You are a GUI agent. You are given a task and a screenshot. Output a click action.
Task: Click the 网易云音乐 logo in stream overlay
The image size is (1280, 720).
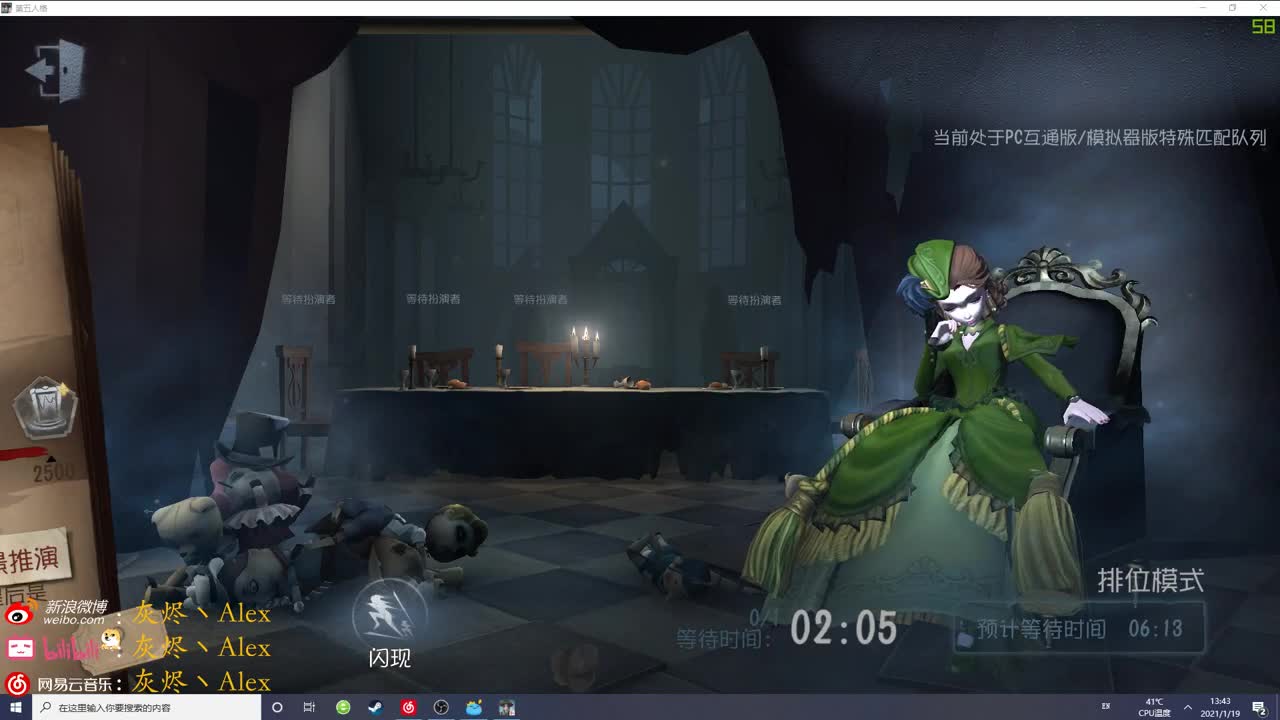tap(18, 683)
